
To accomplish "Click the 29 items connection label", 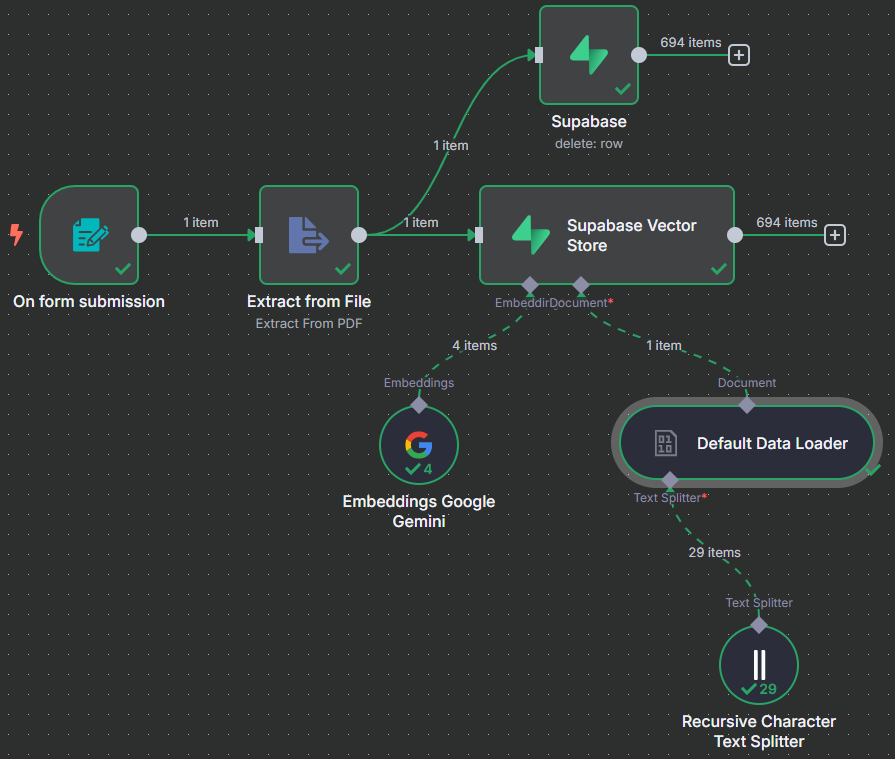I will [x=714, y=552].
